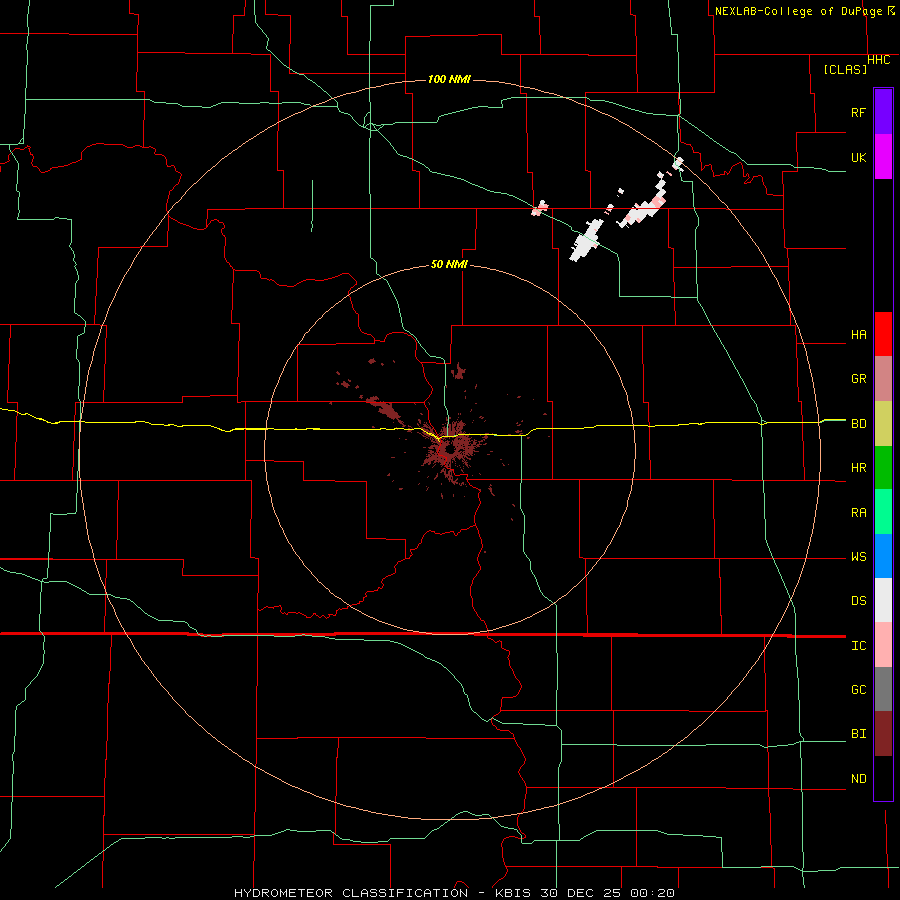This screenshot has width=900, height=900.
Task: Click the white dry snow echo northeast
Action: pyautogui.click(x=584, y=242)
